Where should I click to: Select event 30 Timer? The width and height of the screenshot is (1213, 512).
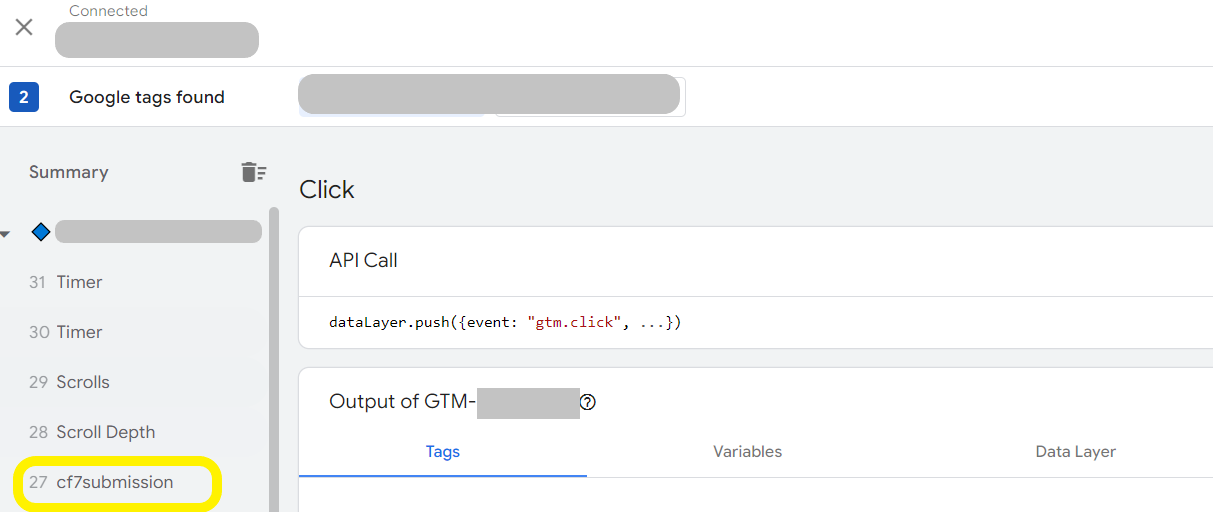pos(66,332)
